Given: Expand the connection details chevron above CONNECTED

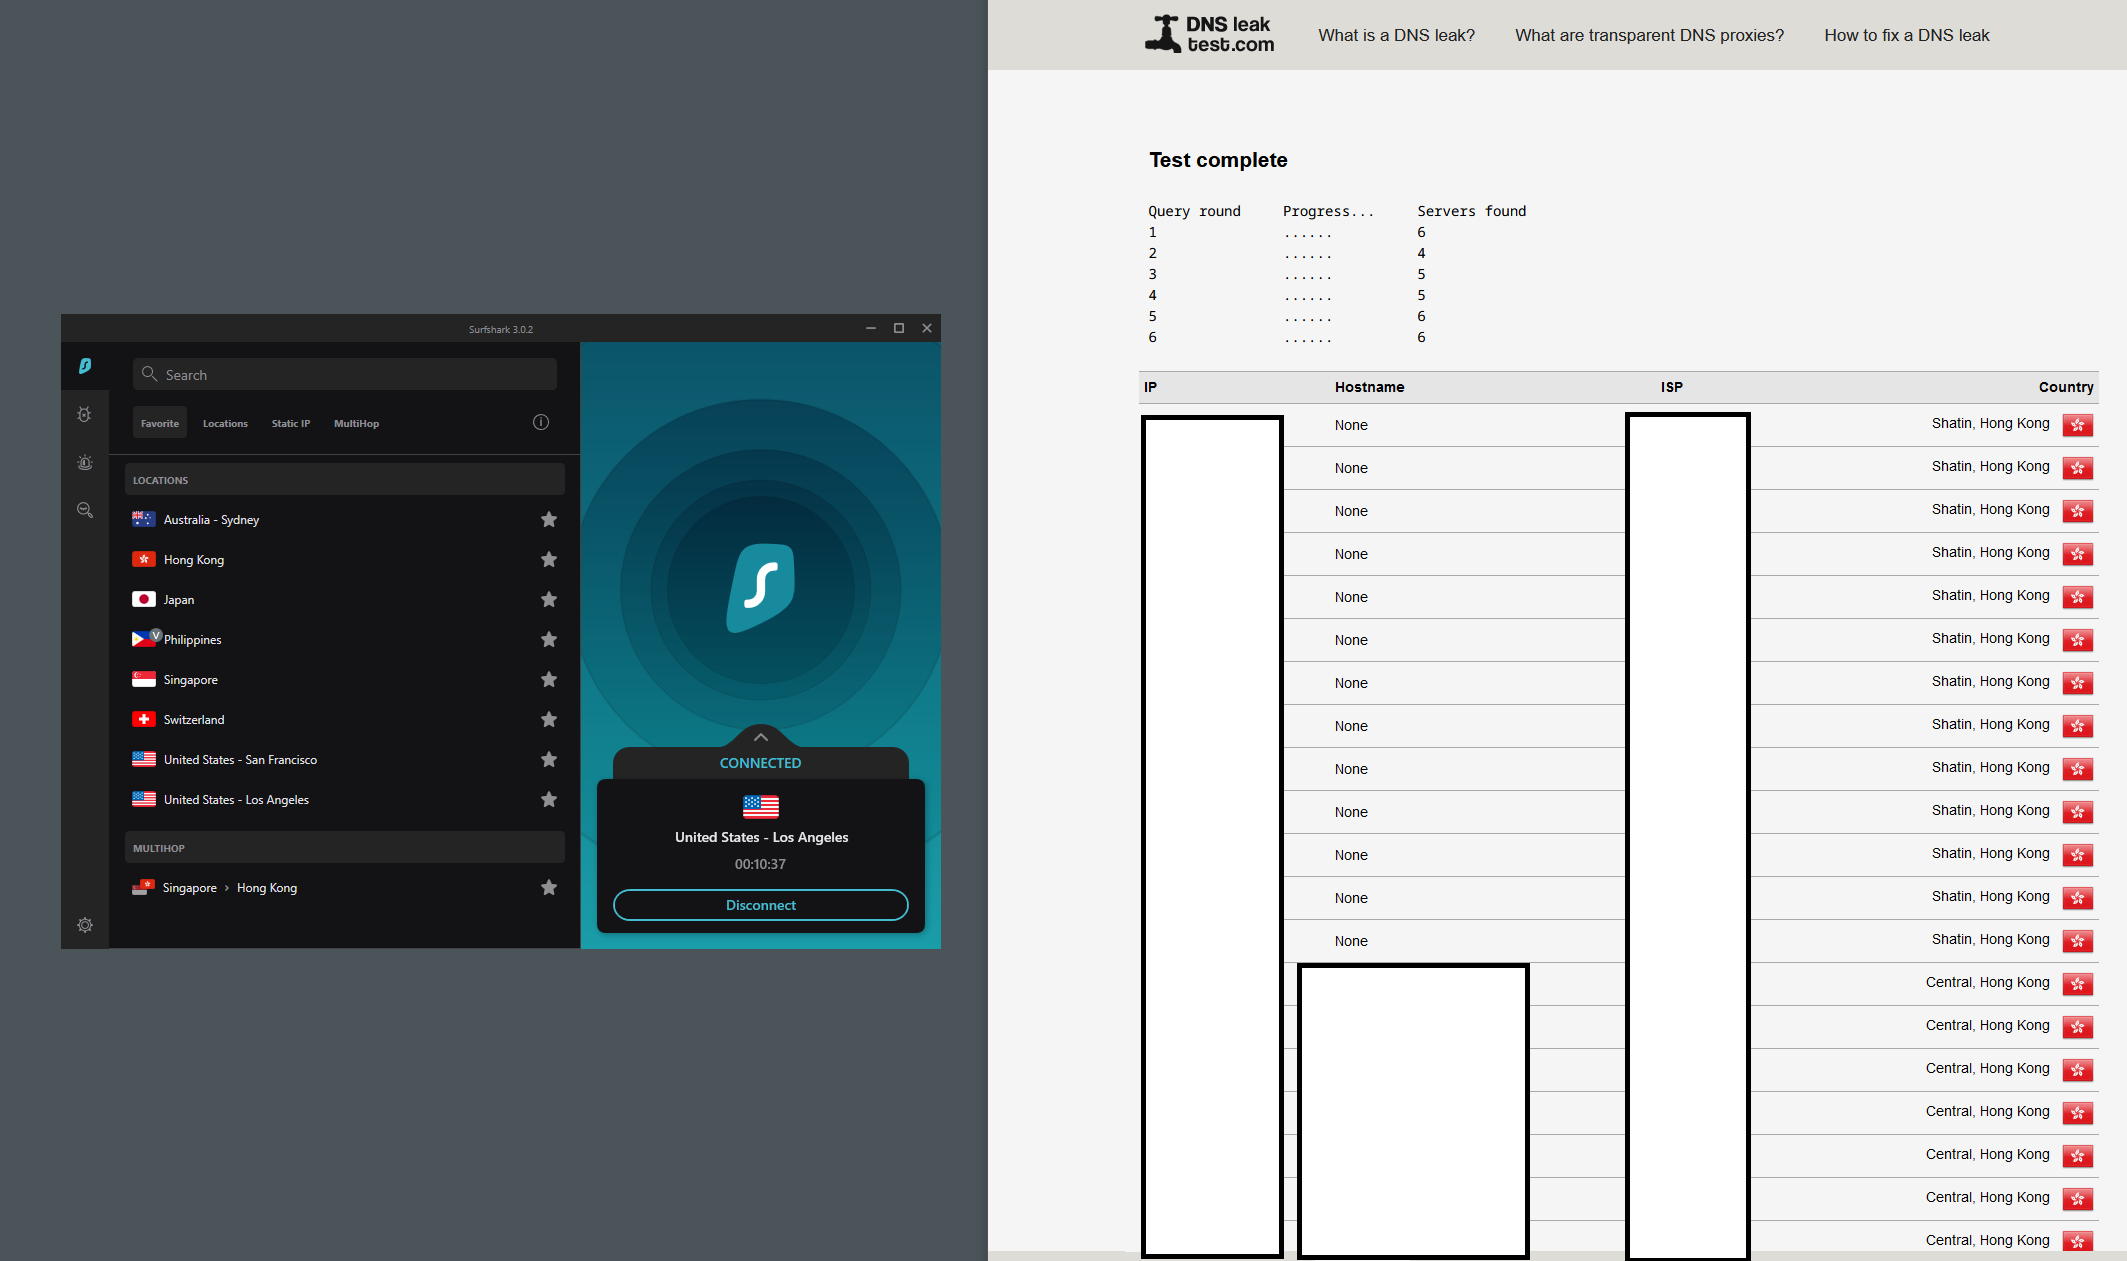Looking at the screenshot, I should pyautogui.click(x=761, y=737).
